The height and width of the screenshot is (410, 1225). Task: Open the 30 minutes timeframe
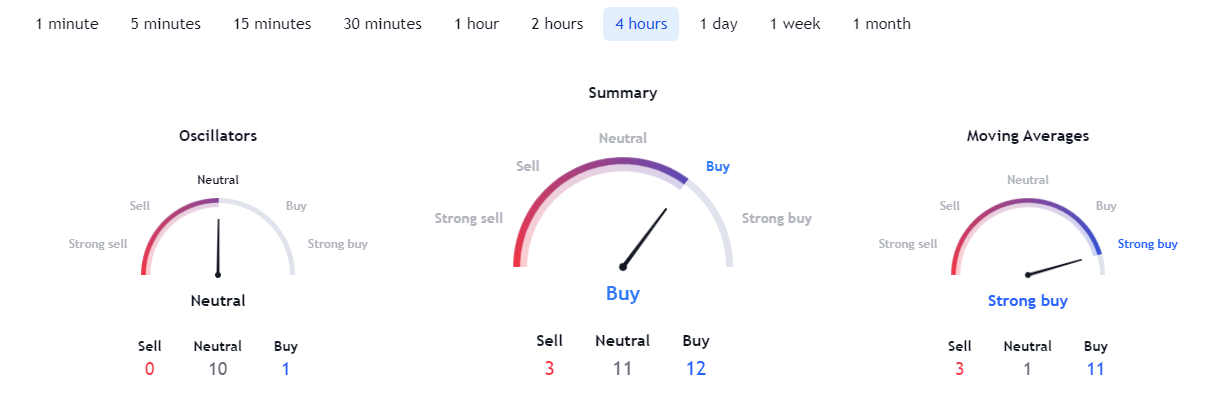pos(382,24)
